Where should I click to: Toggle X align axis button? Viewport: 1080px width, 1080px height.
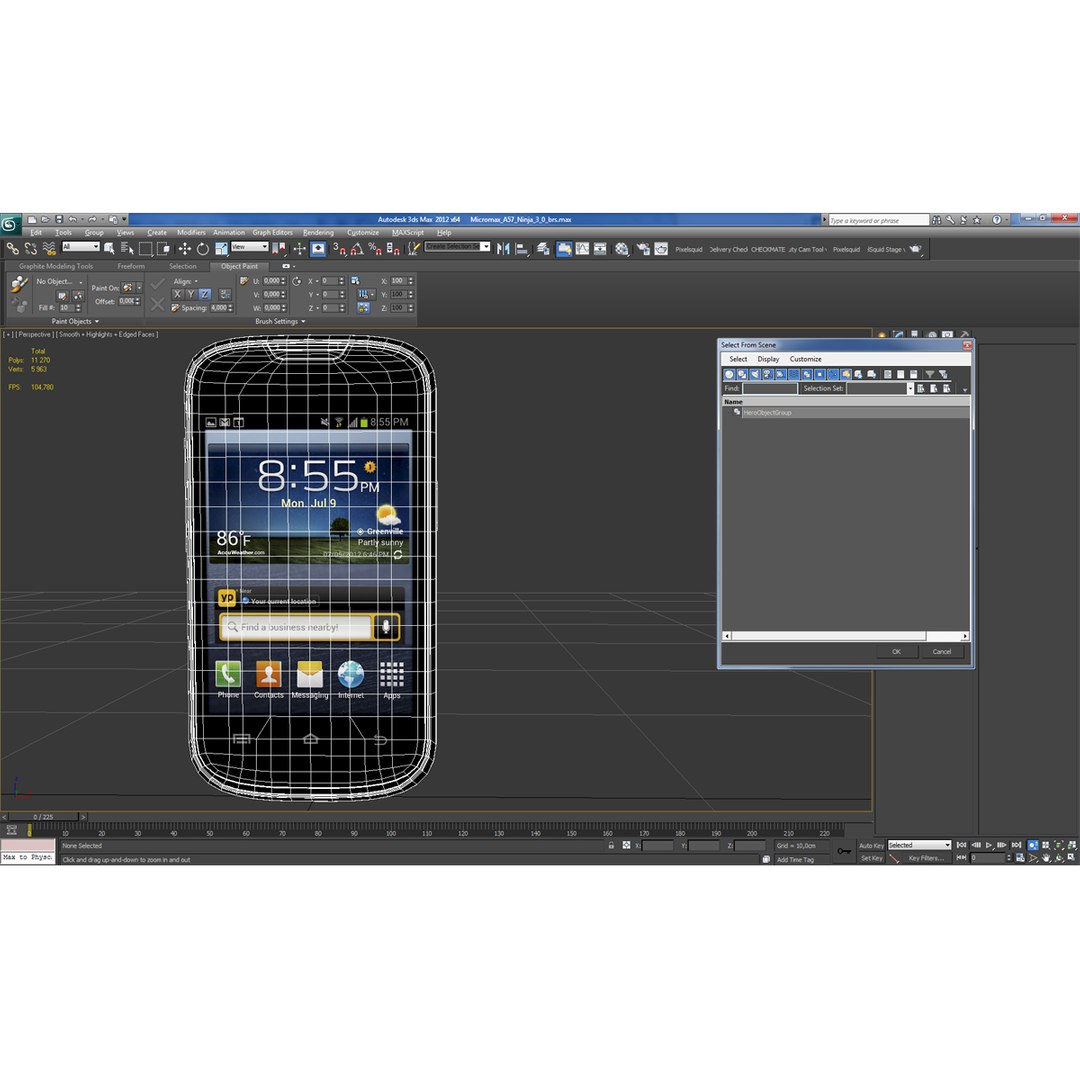(177, 294)
